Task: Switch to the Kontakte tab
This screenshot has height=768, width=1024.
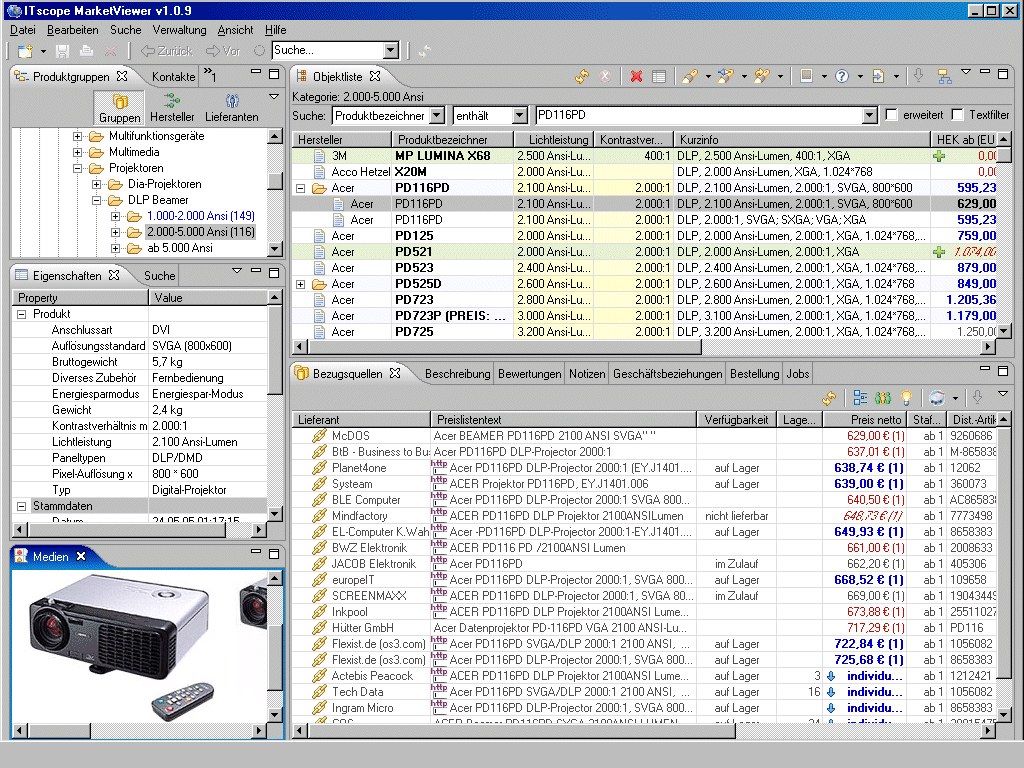Action: click(x=173, y=76)
